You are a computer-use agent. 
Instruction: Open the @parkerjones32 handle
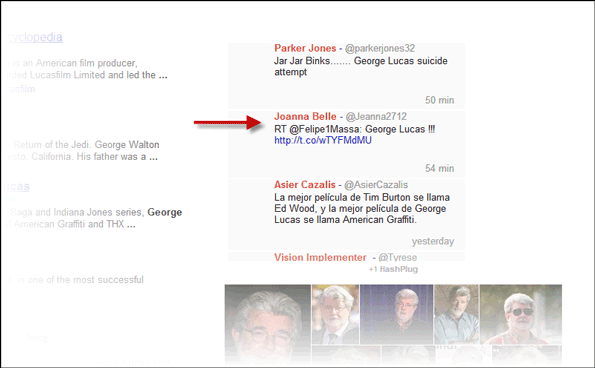tap(379, 49)
